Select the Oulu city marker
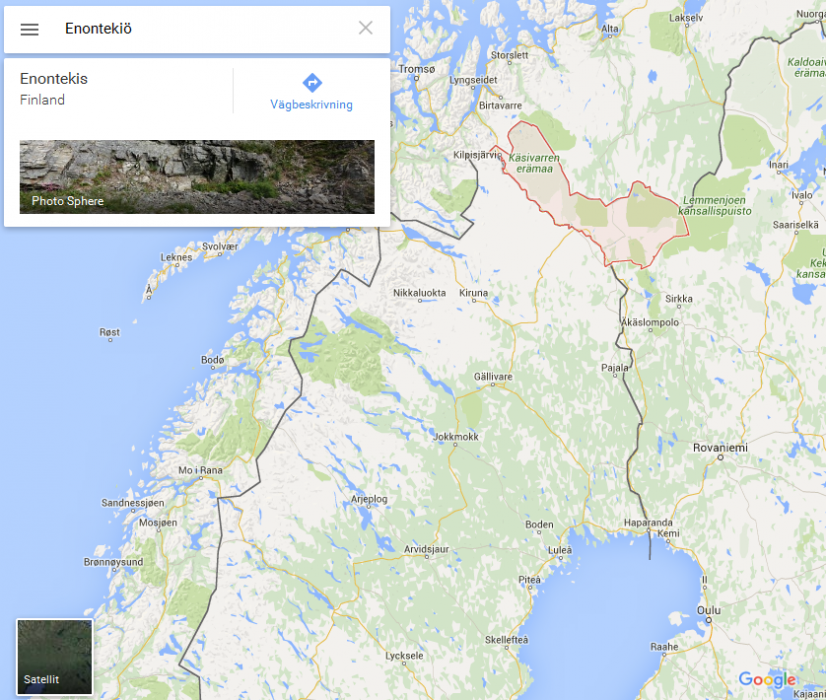The width and height of the screenshot is (826, 700). 709,620
